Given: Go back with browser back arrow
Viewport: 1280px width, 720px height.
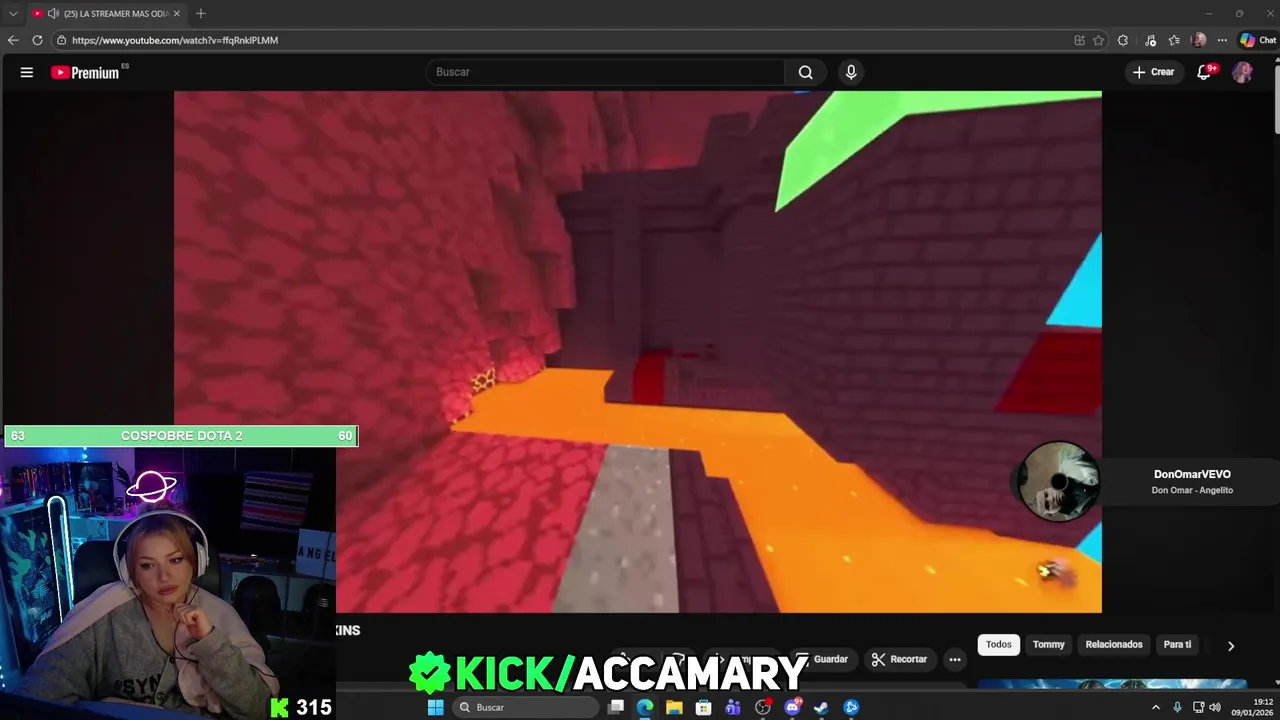Looking at the screenshot, I should coord(13,40).
